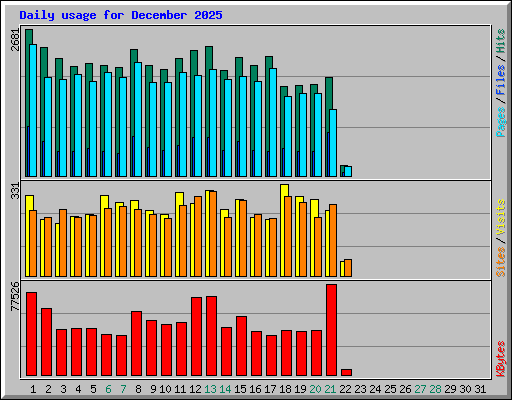Click the orange Sites bar for day 13
The image size is (512, 400).
(213, 234)
